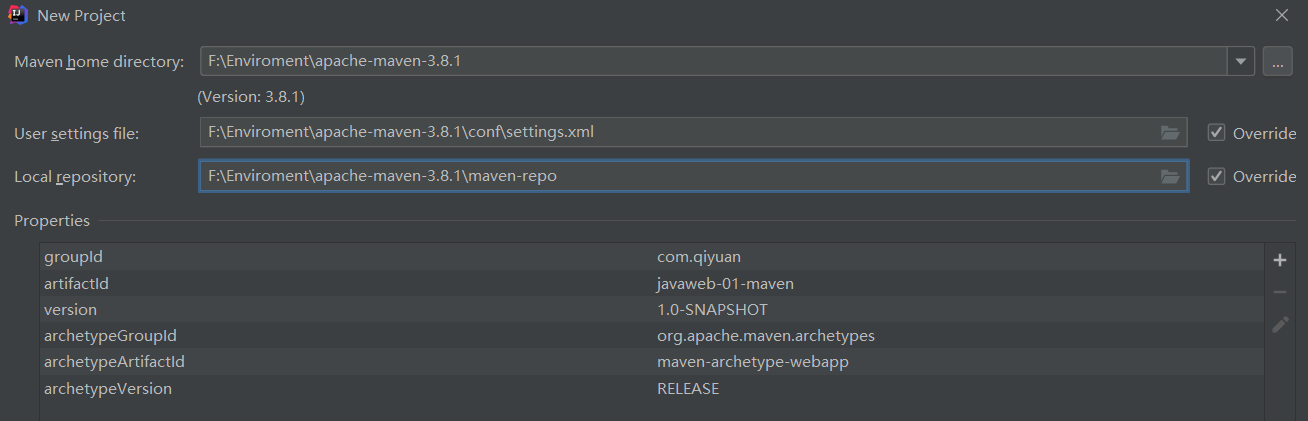Viewport: 1308px width, 421px height.
Task: Click the org.apache.maven.archetypes value cell
Action: [958, 336]
